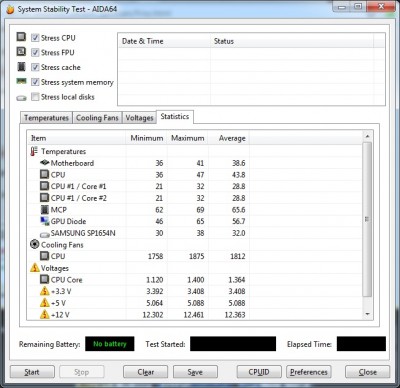Minimize the System Stability Test window
Viewport: 400px width, 388px height.
(342, 7)
